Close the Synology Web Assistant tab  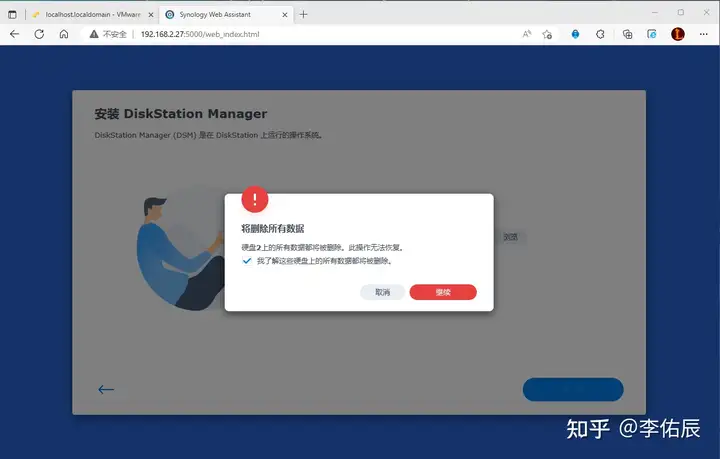(285, 15)
